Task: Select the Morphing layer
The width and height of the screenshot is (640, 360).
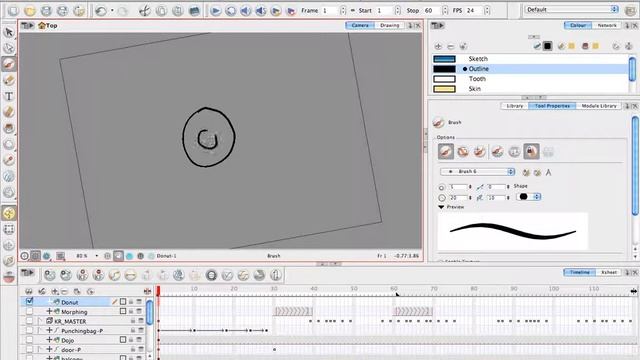Action: click(x=74, y=311)
